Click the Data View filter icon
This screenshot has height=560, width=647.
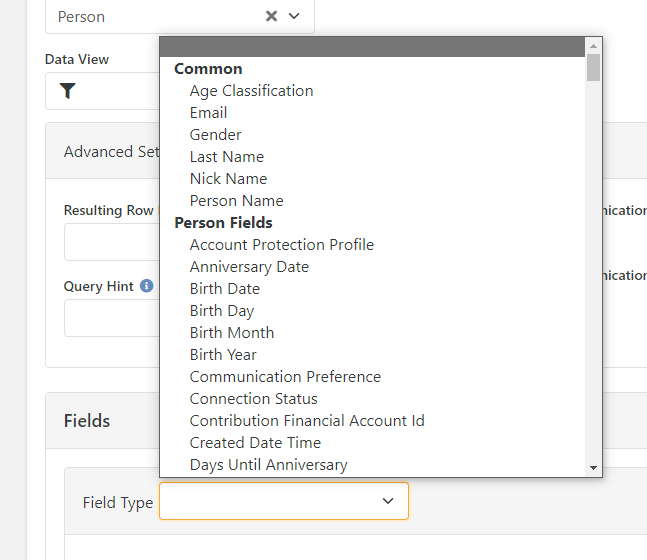[68, 91]
